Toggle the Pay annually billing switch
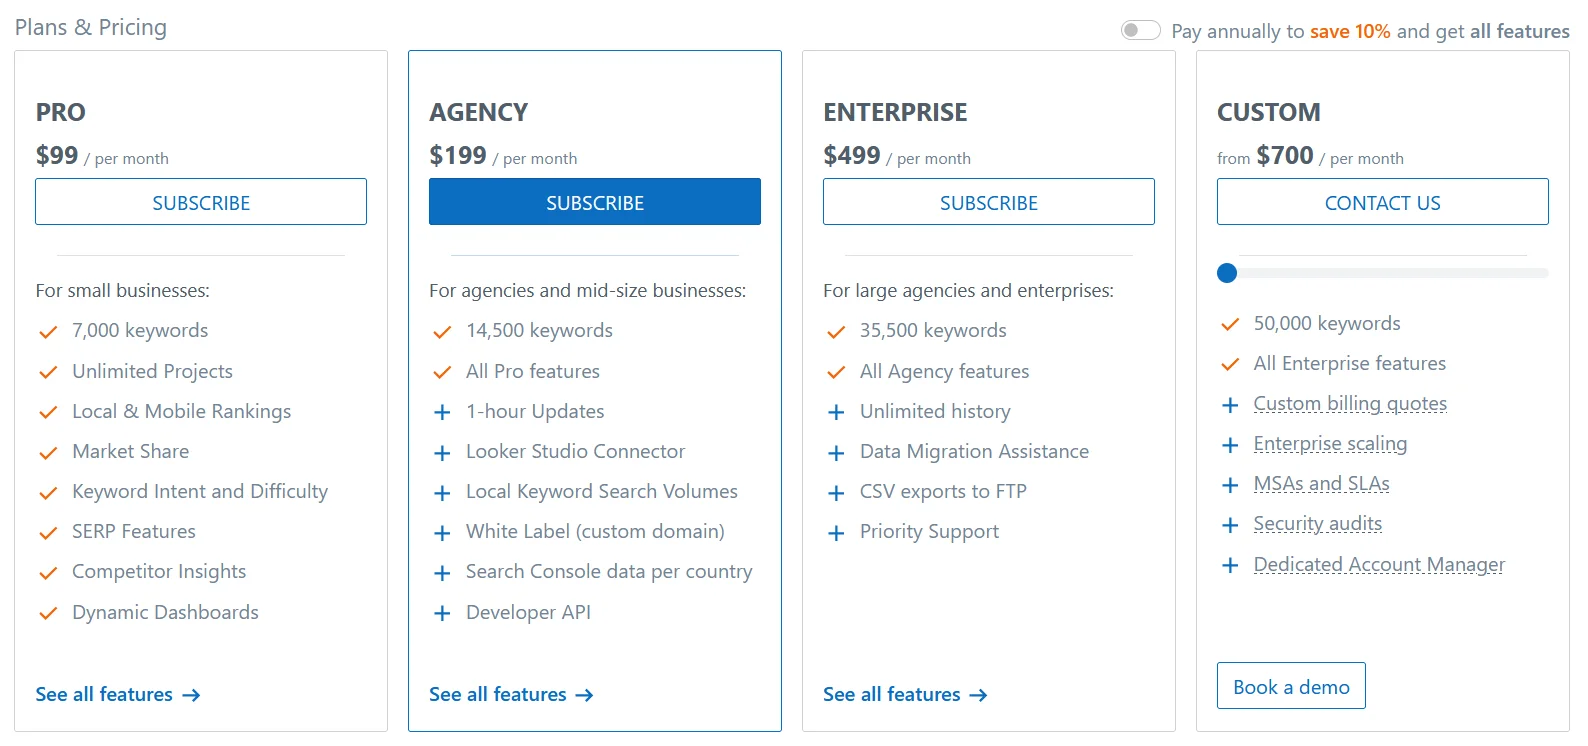Screen dimensions: 1588x746 [x=1140, y=30]
